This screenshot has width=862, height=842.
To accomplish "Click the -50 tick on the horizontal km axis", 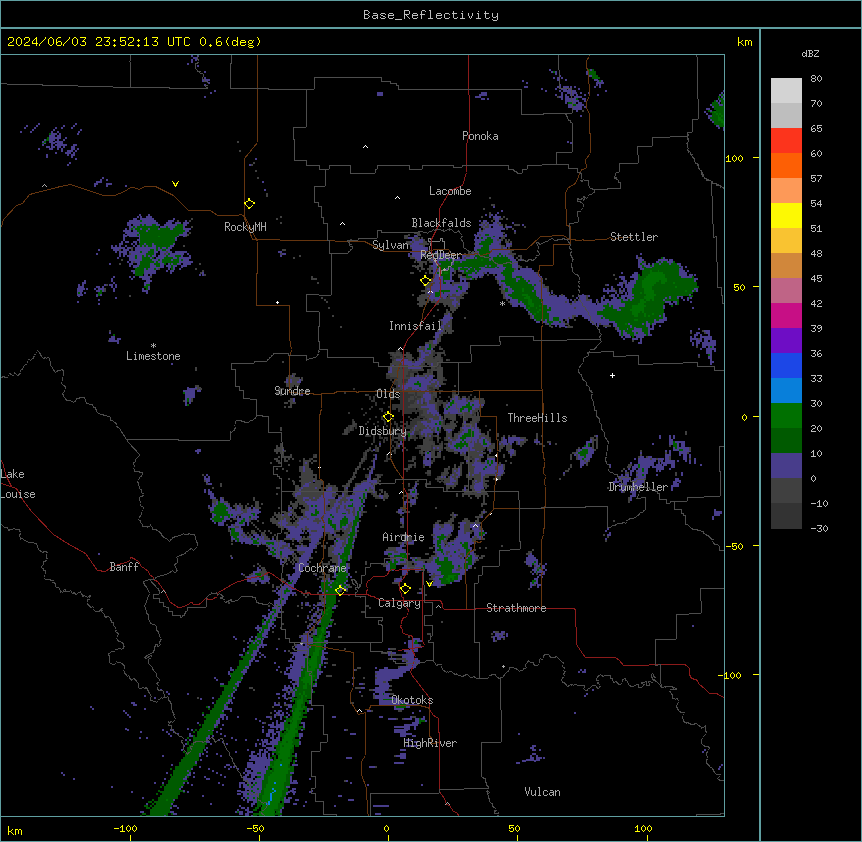I will pos(256,828).
